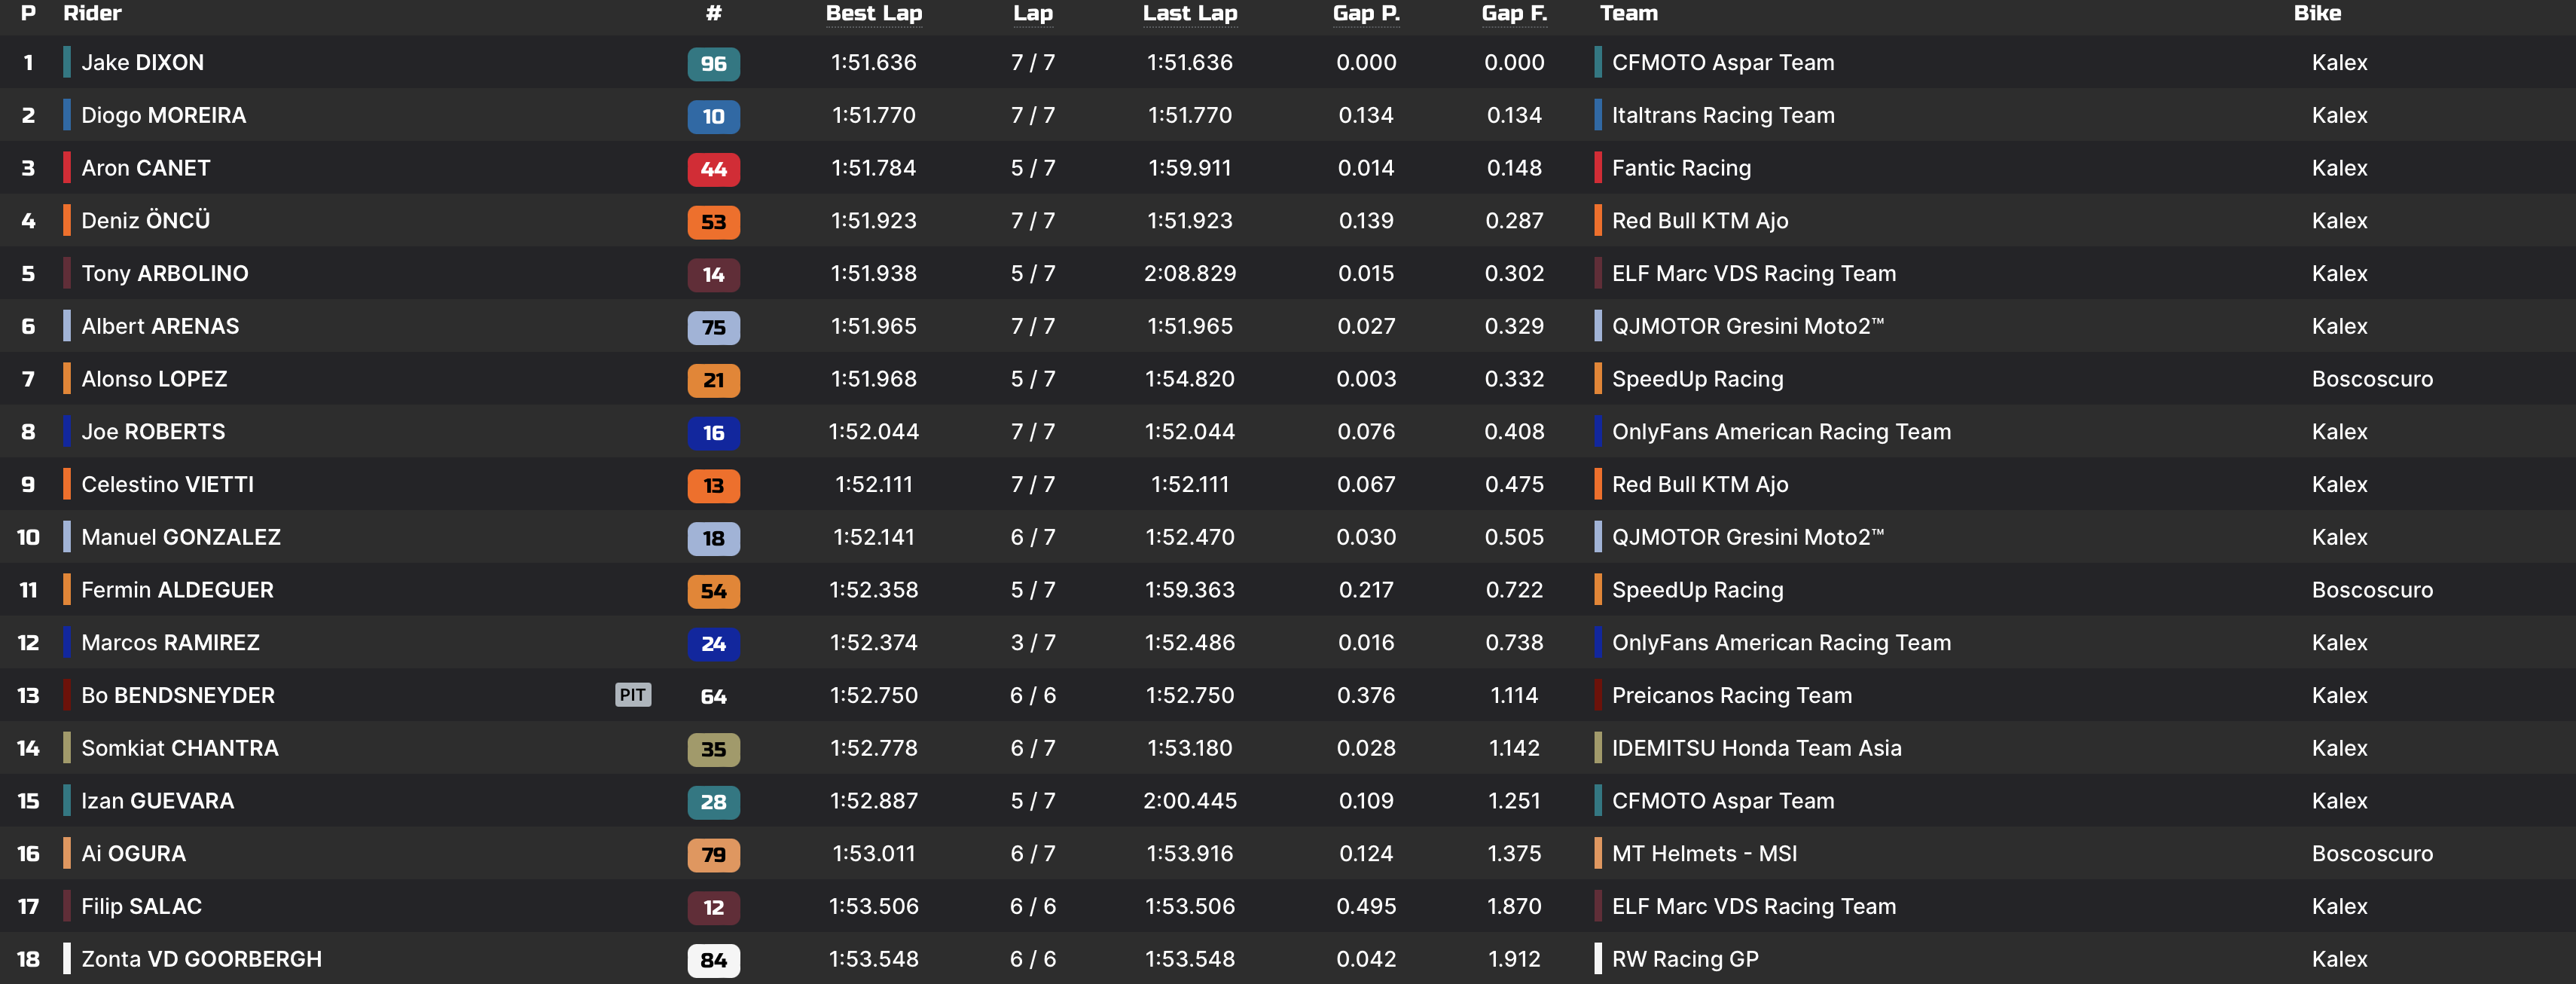Screen dimensions: 2576x984
Task: Sort table by Best Lap column
Action: point(873,13)
